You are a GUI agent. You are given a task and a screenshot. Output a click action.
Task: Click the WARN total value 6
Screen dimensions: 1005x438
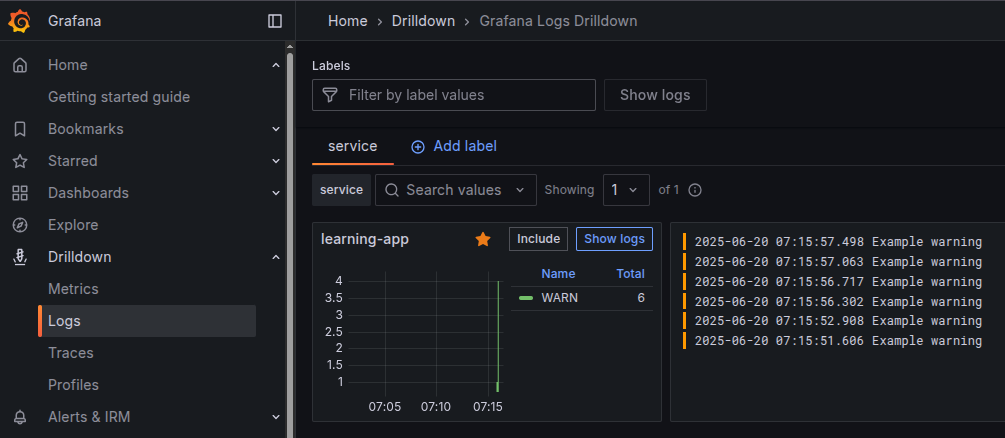641,298
